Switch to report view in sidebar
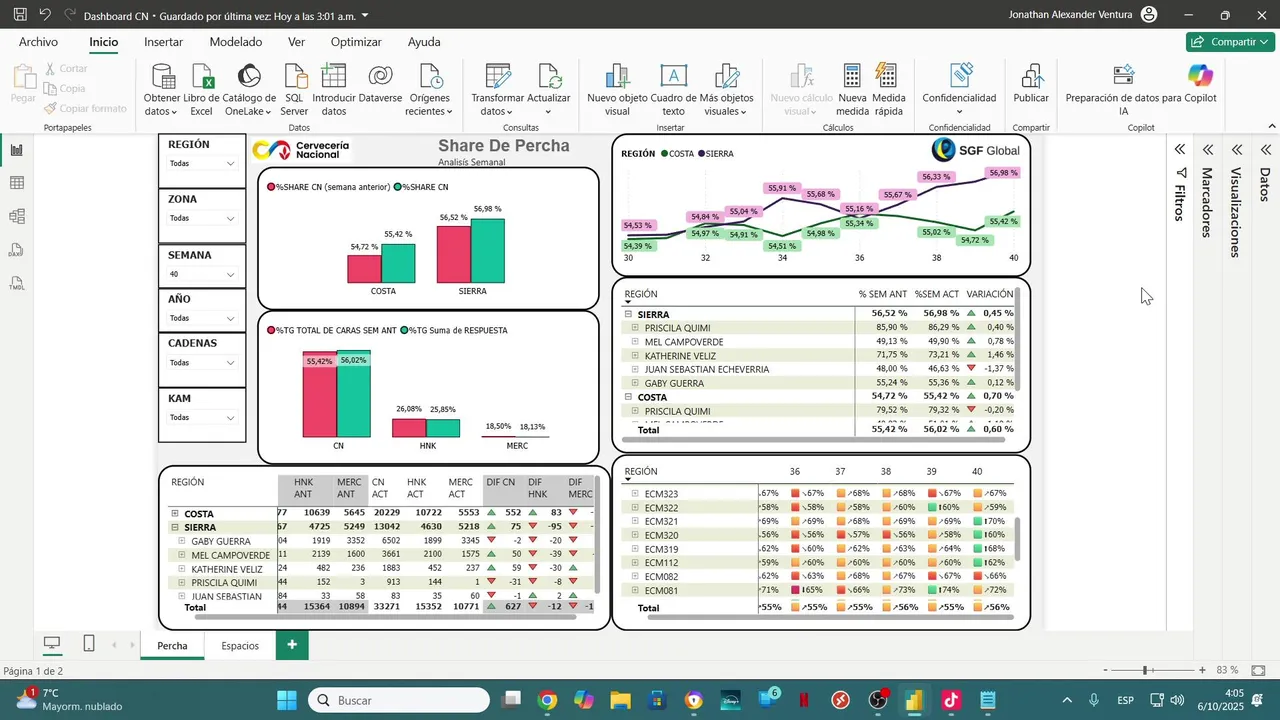Viewport: 1280px width, 720px height. 17,151
